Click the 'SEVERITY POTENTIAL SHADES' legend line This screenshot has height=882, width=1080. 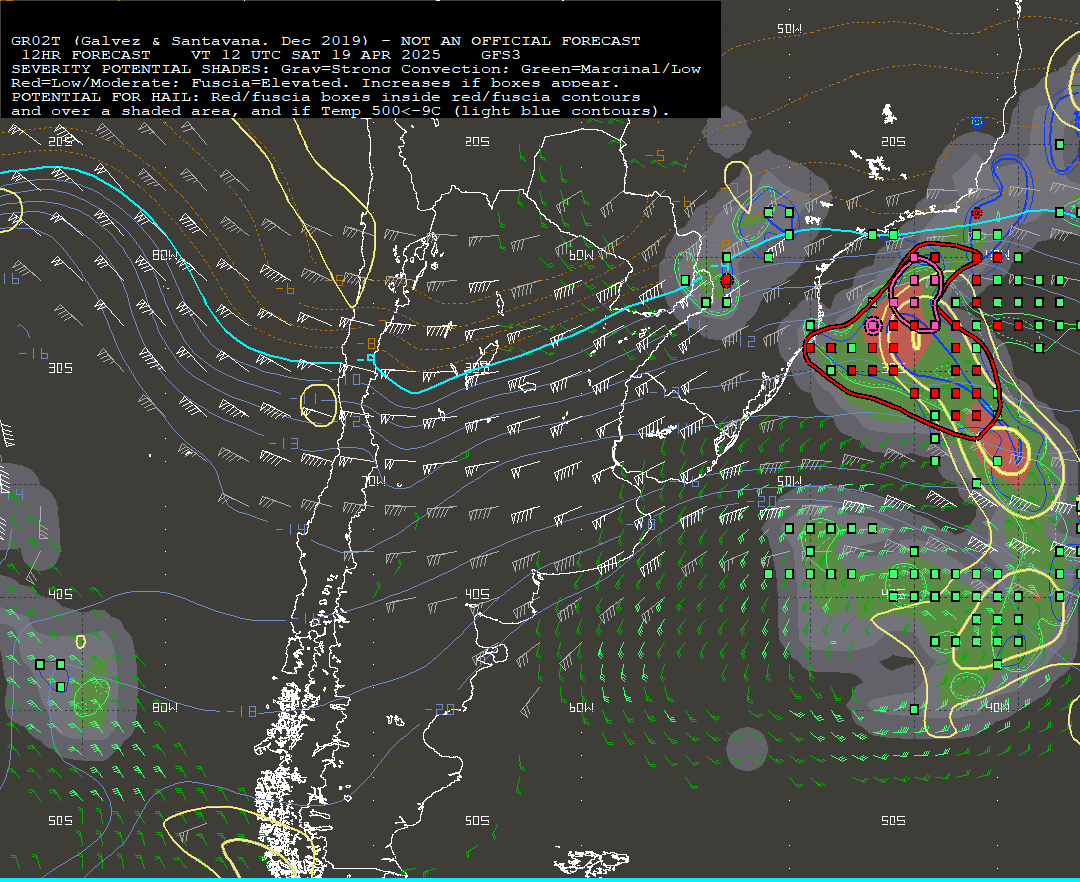[x=356, y=69]
